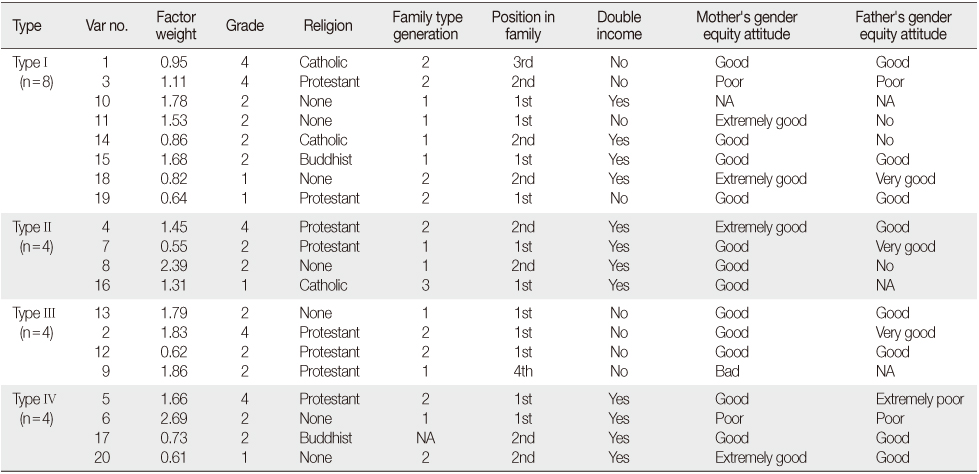Click the Mother's gender equity attitude header
Image resolution: width=979 pixels, height=474 pixels.
click(747, 26)
